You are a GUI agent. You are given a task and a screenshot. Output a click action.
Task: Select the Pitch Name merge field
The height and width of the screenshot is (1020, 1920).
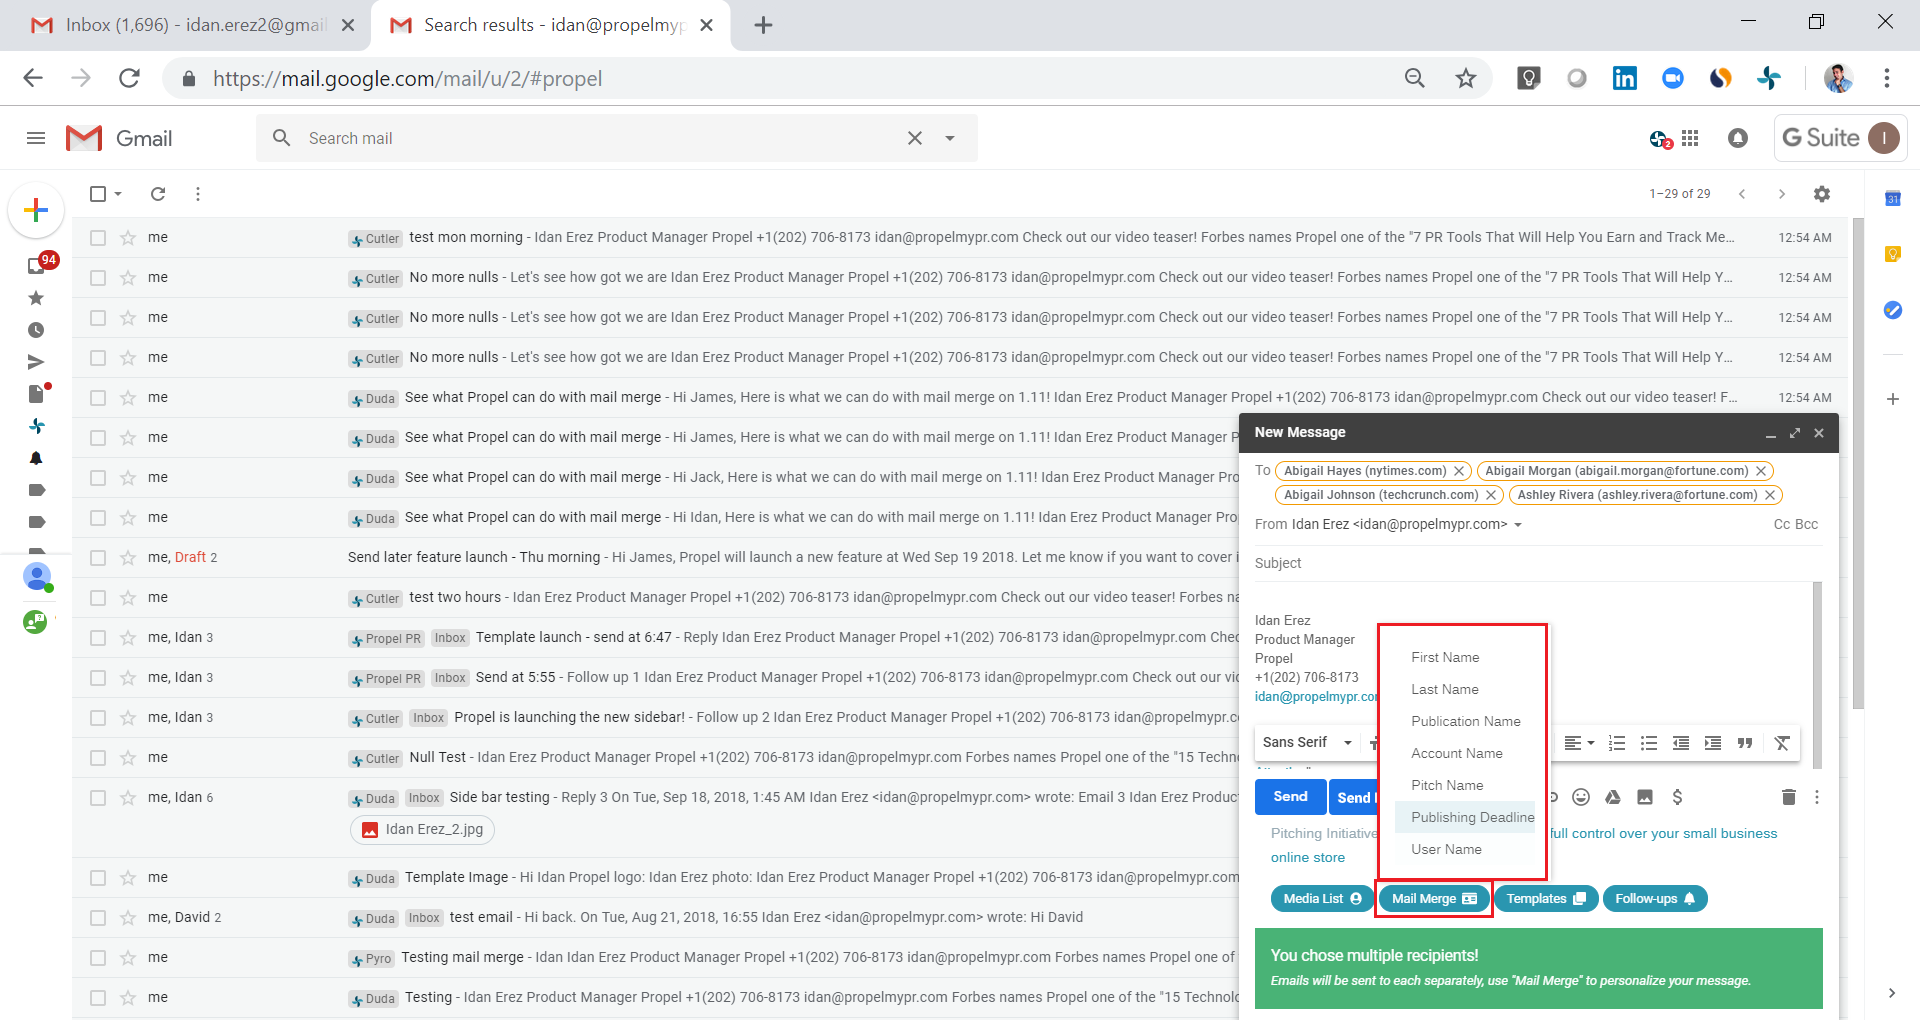click(1447, 785)
